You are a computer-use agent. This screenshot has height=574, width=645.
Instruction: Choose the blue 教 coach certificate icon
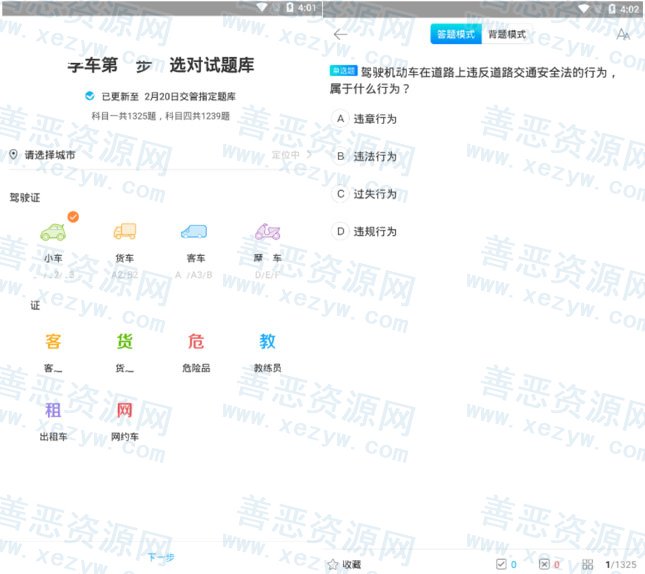pyautogui.click(x=267, y=342)
